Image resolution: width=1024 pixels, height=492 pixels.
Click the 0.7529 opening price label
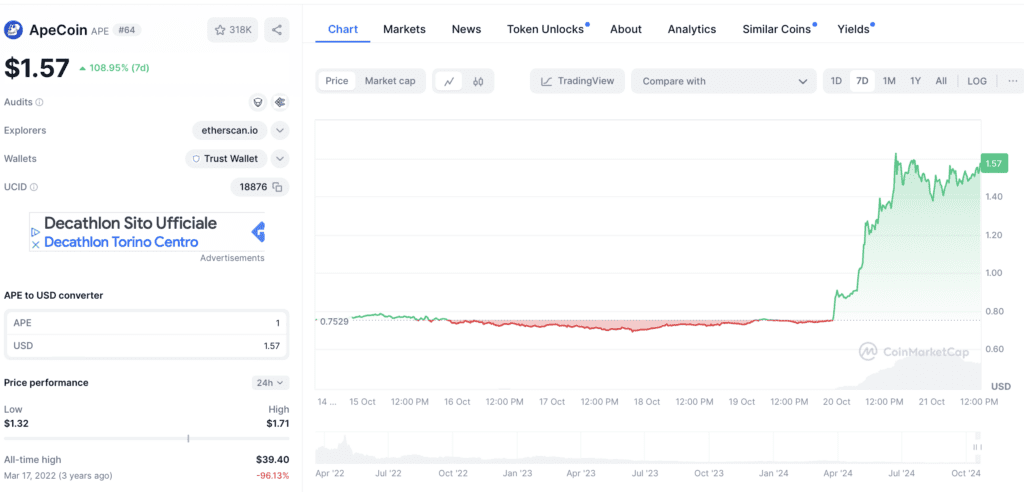(333, 321)
